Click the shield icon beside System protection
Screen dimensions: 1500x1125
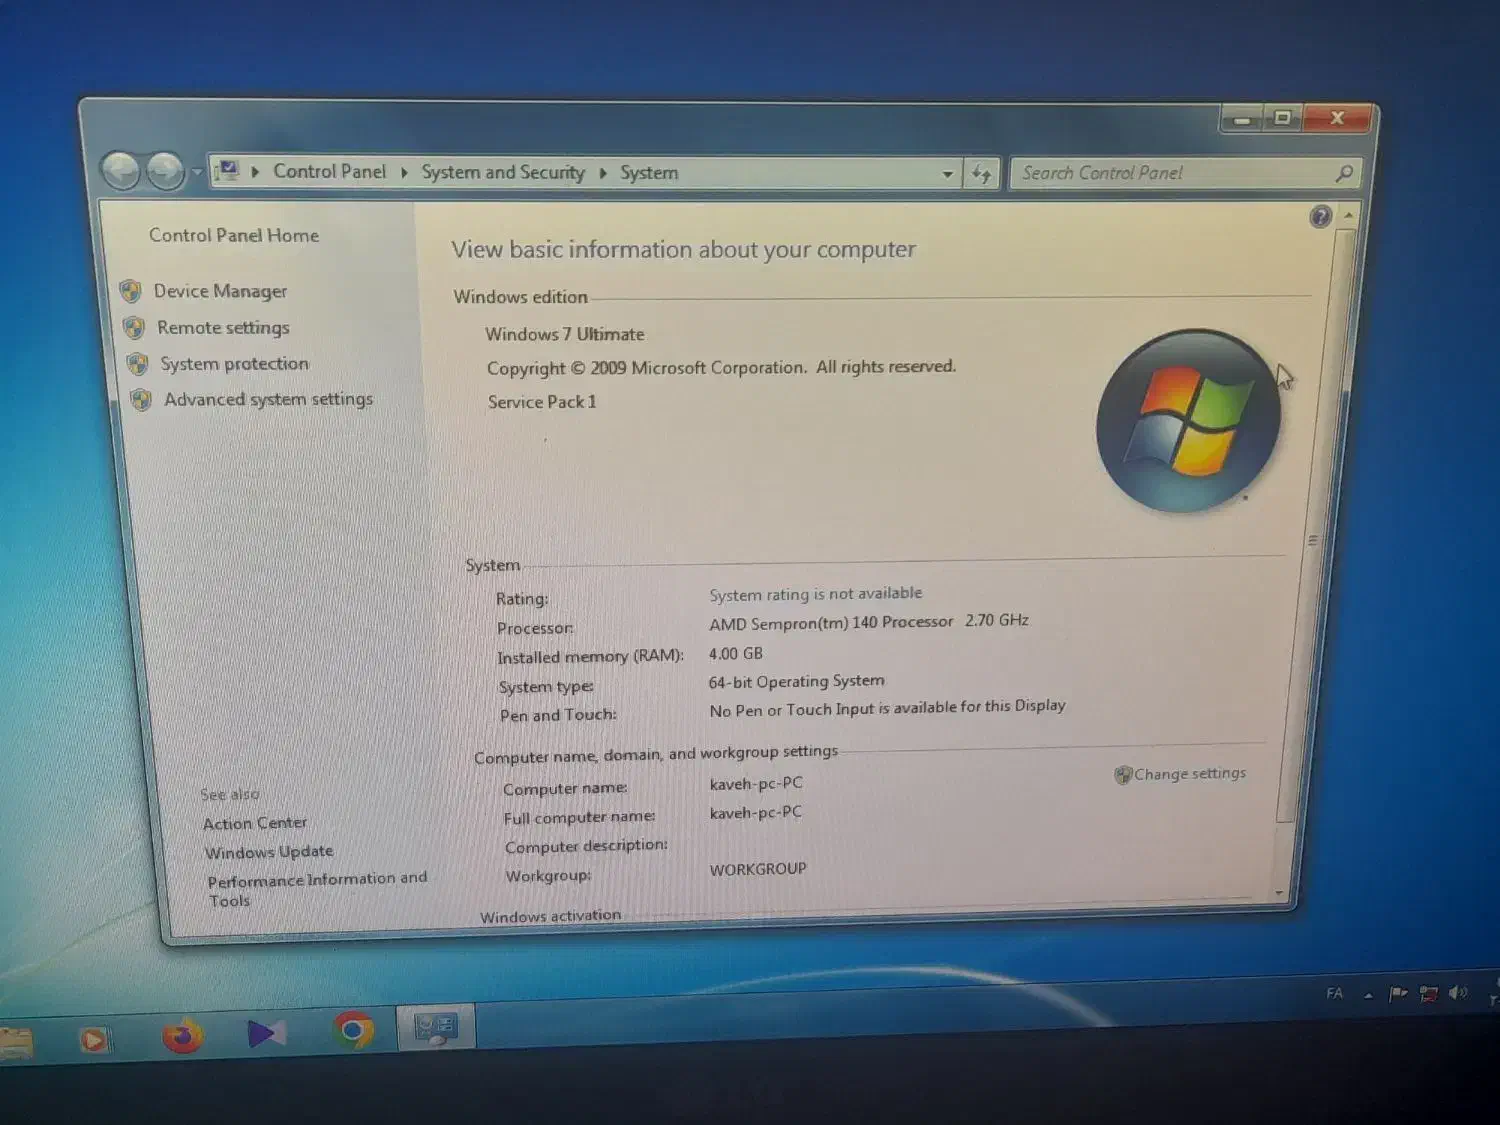(137, 364)
